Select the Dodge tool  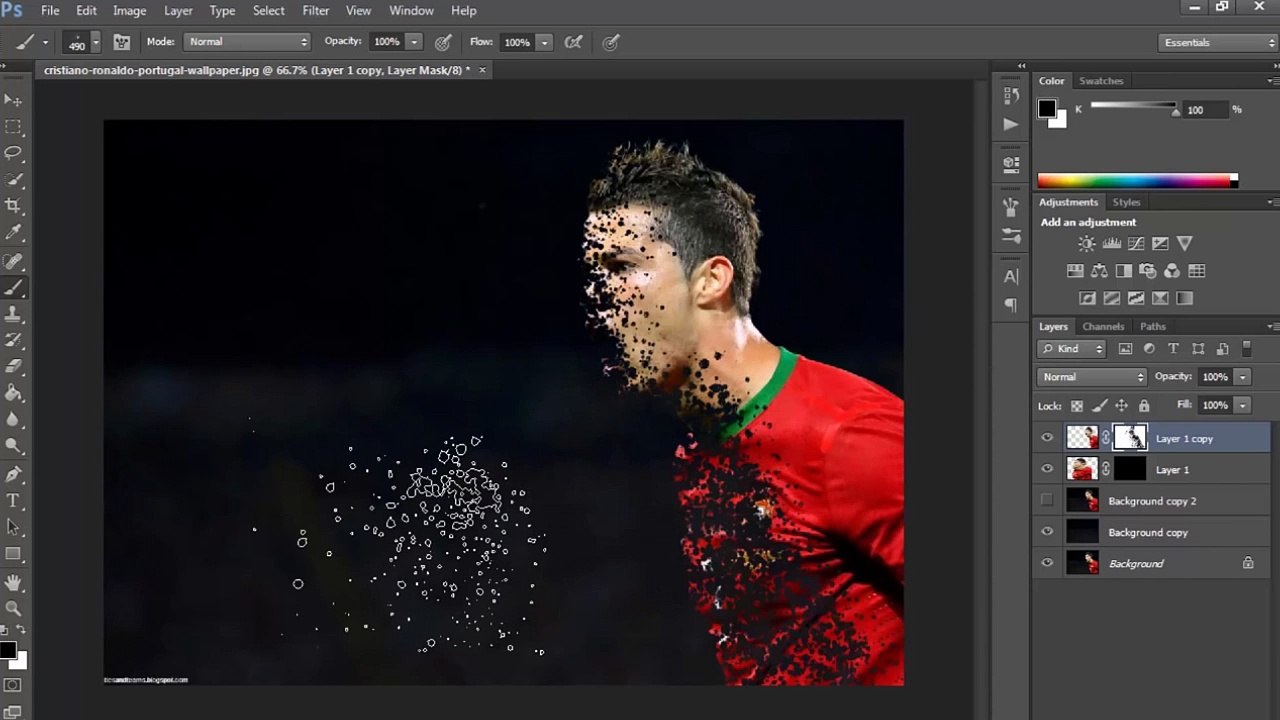click(13, 446)
